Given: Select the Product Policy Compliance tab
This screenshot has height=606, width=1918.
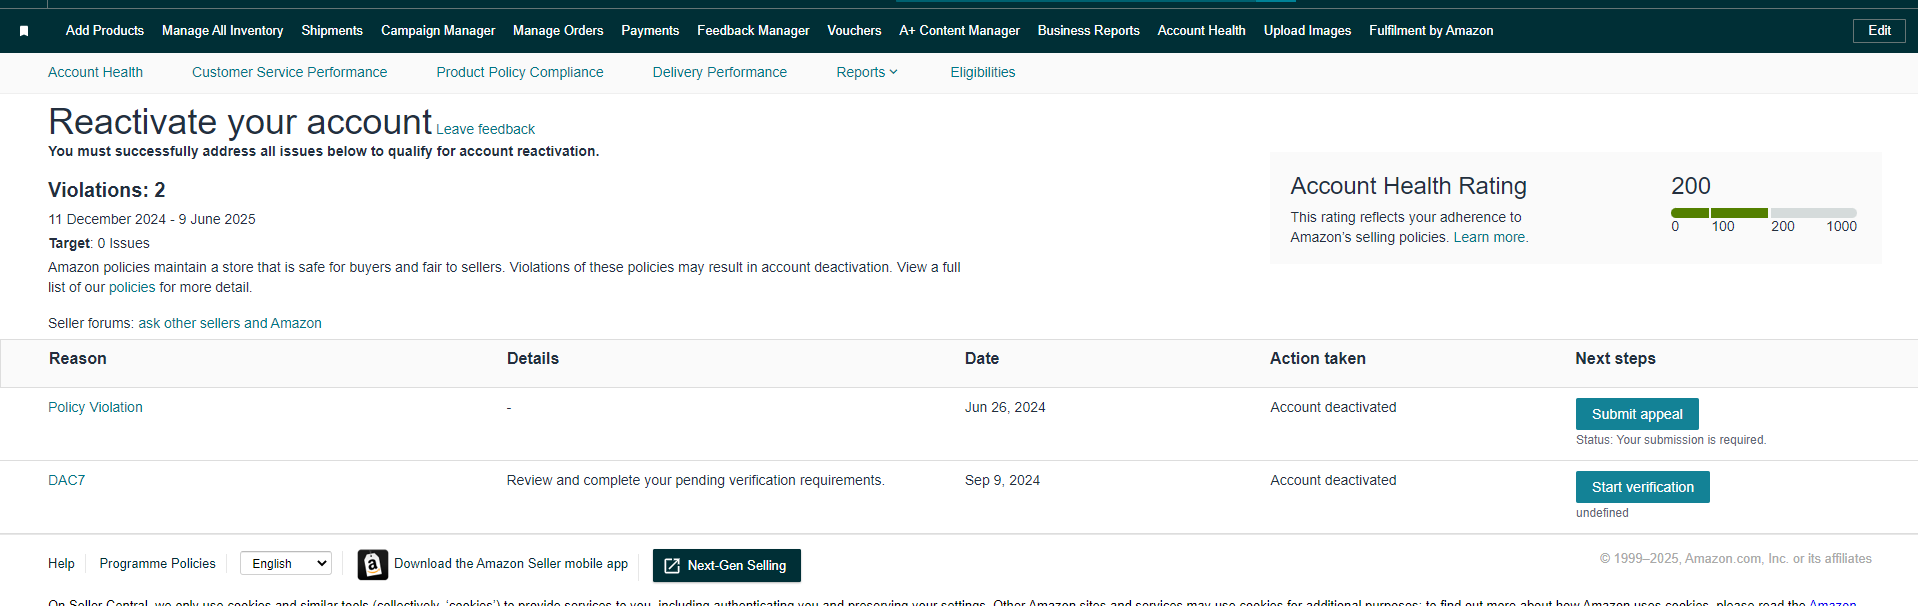Looking at the screenshot, I should (519, 72).
